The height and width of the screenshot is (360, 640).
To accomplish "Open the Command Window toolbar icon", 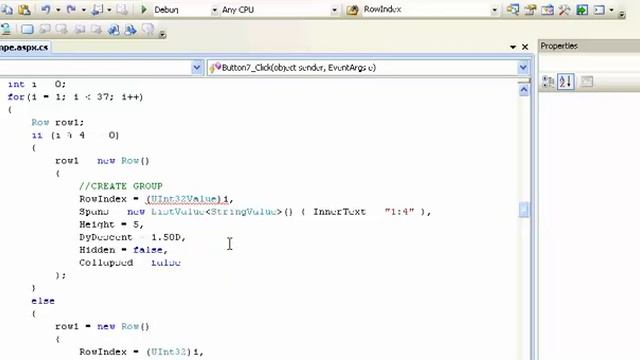I will (x=599, y=9).
